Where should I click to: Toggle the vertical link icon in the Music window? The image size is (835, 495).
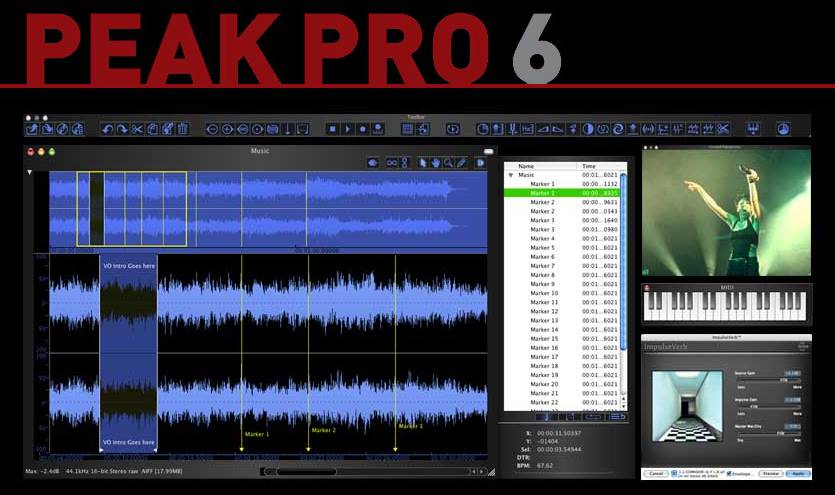404,163
